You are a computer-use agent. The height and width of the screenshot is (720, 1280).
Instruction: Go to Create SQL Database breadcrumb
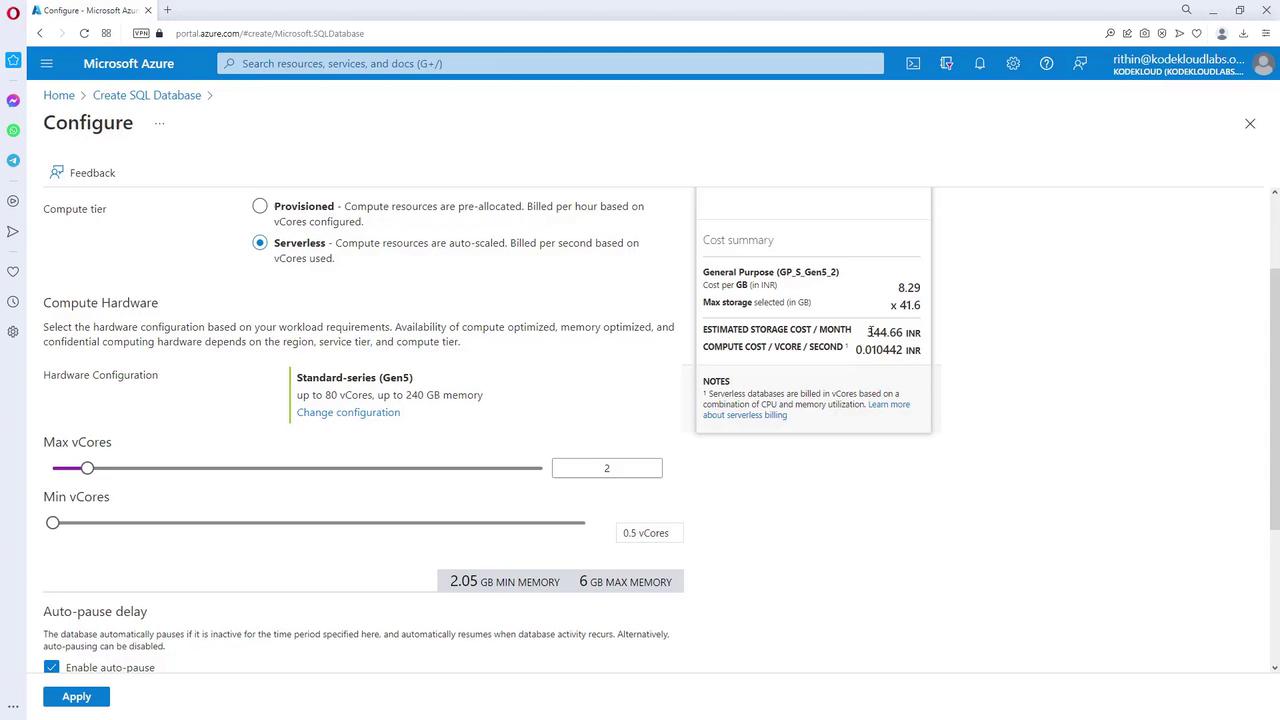tap(147, 95)
